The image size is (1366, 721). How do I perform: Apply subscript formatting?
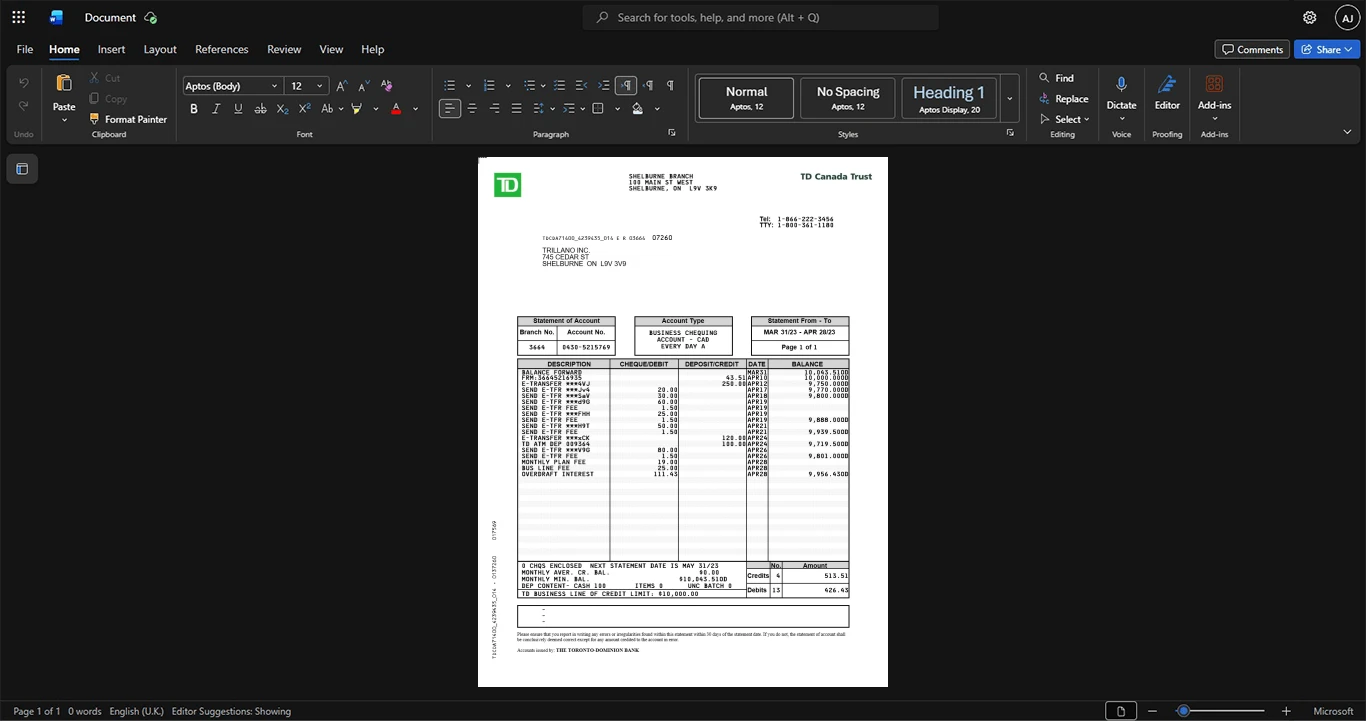tap(282, 108)
